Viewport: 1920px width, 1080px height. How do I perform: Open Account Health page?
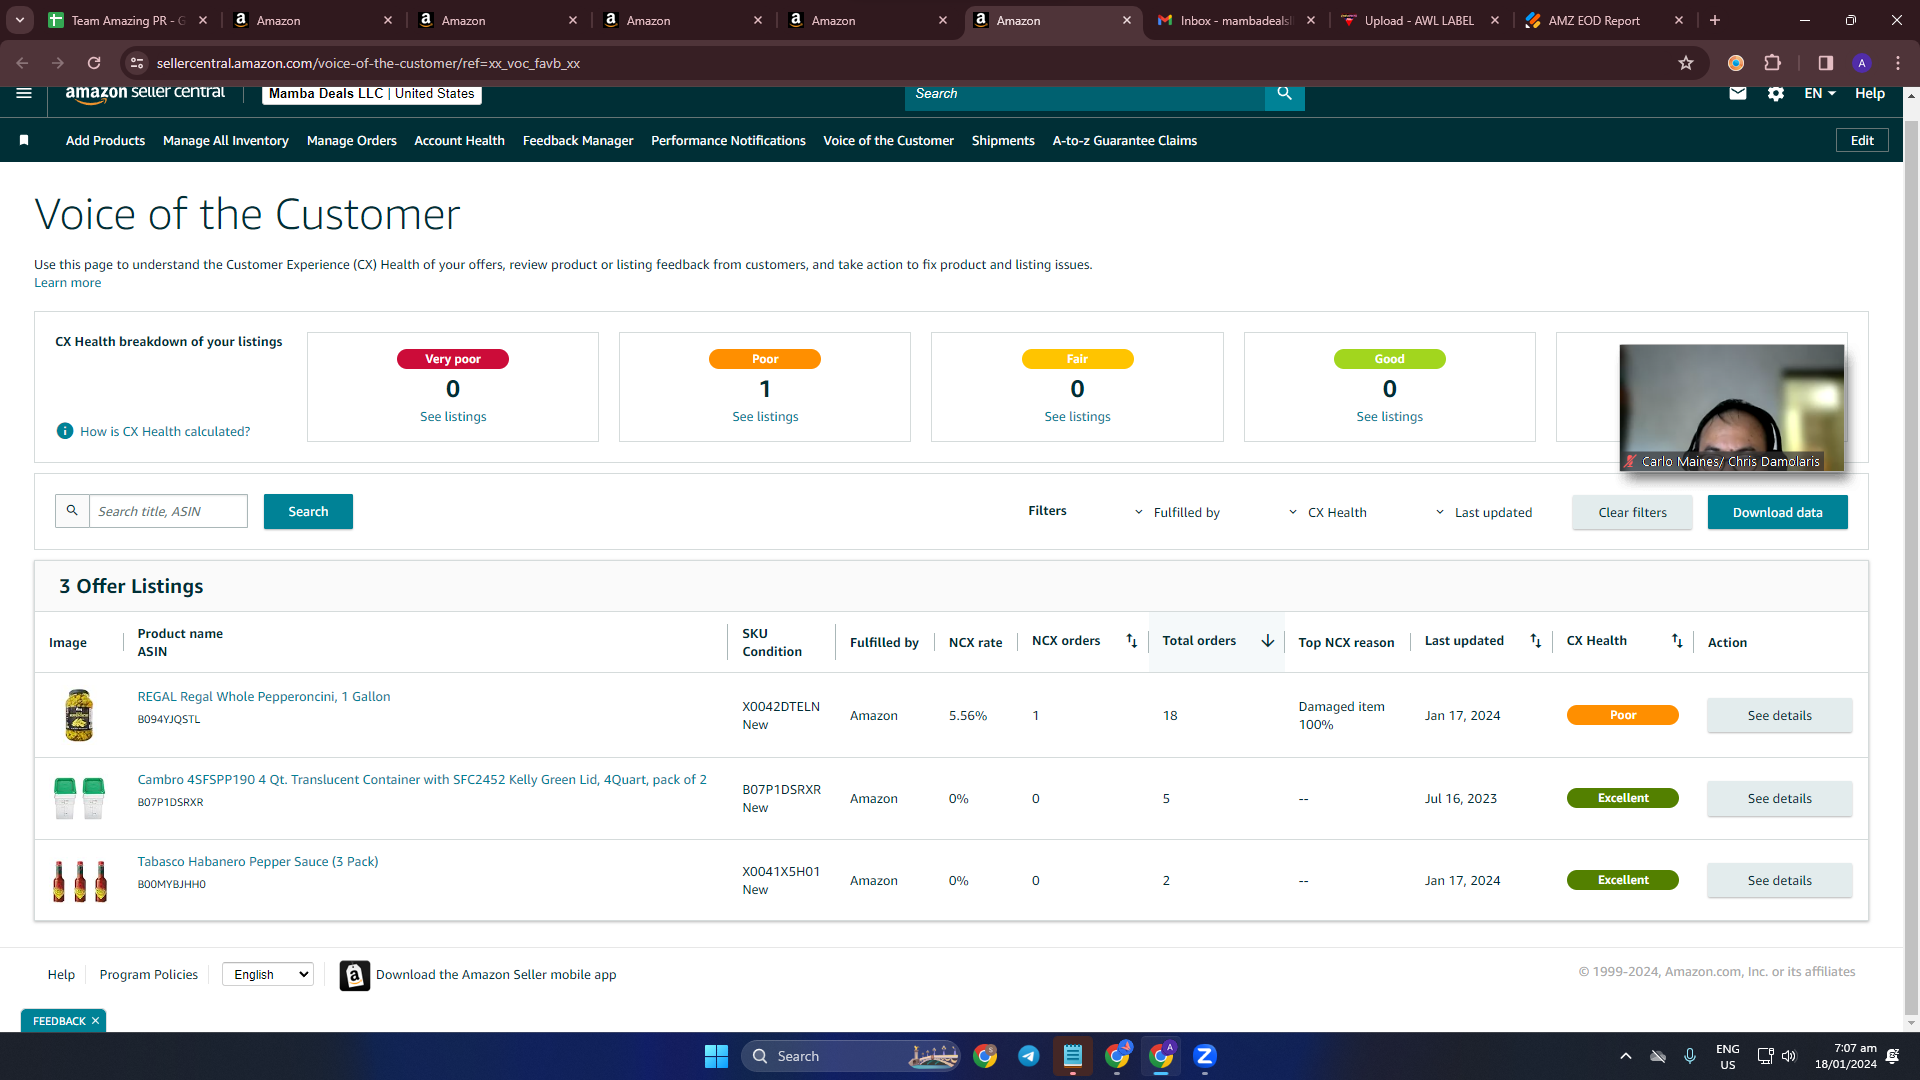tap(460, 141)
